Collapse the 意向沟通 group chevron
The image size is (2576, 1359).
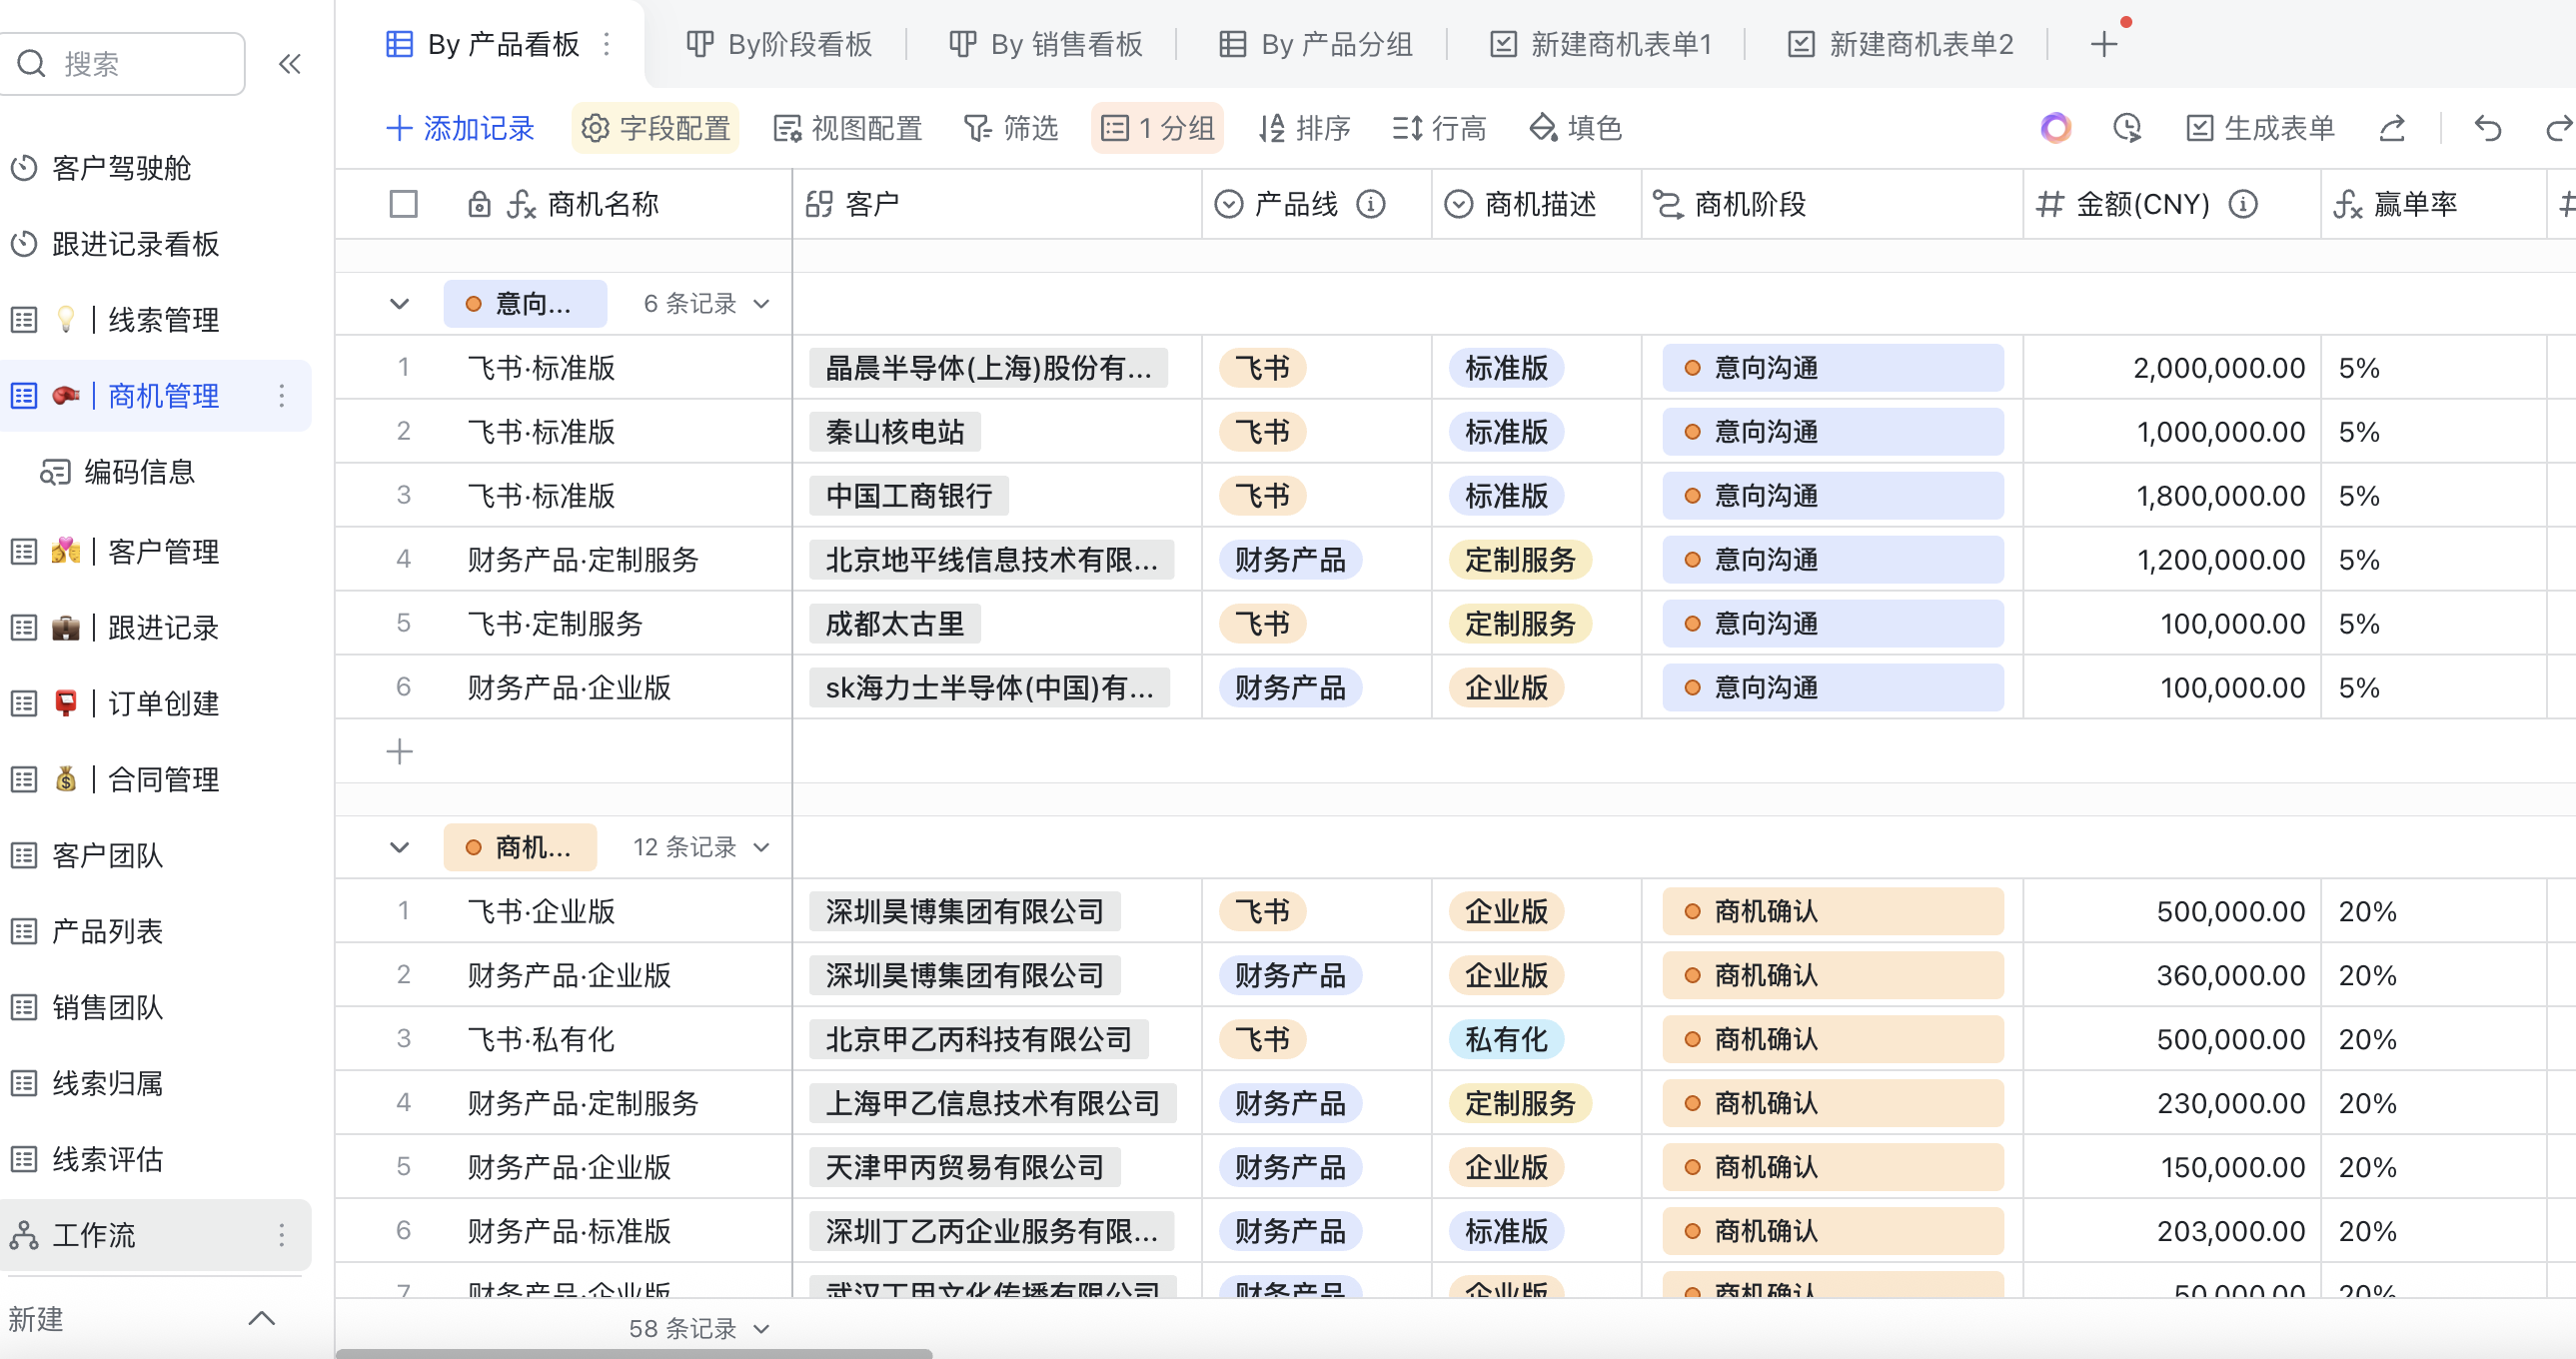pyautogui.click(x=399, y=304)
